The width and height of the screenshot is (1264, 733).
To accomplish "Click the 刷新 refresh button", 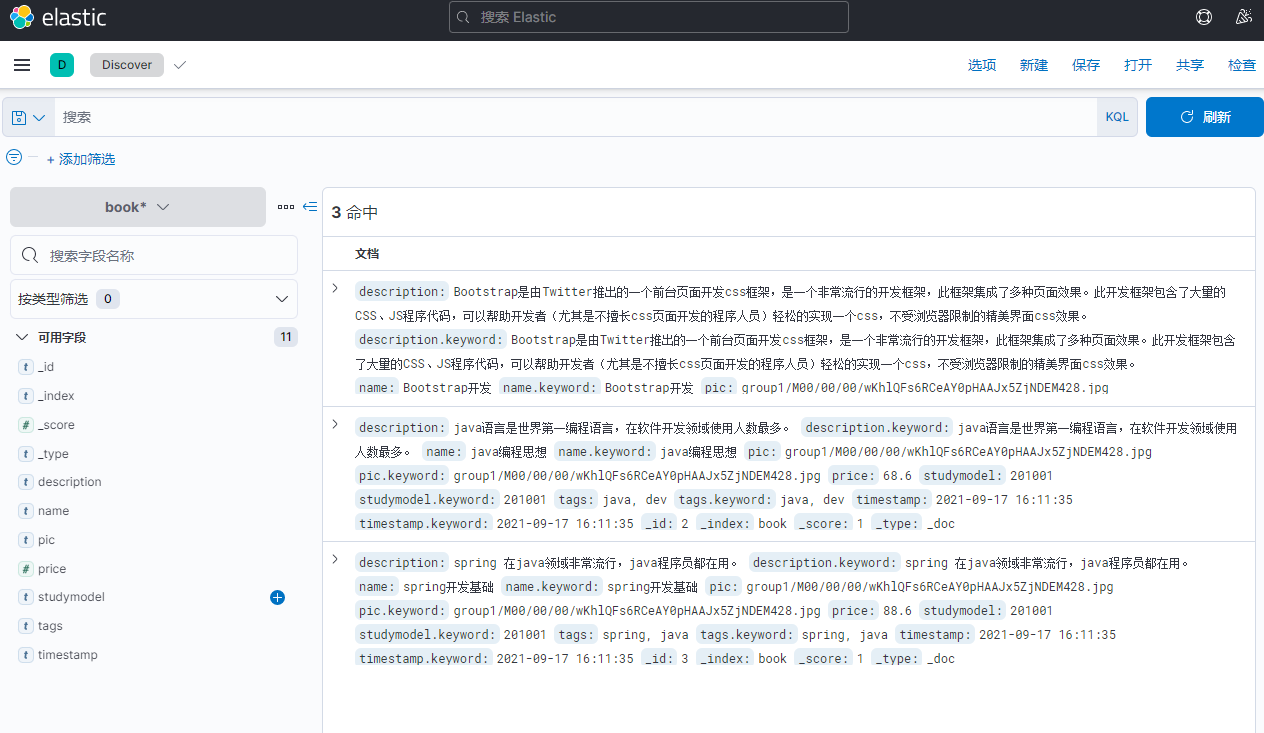I will 1205,117.
